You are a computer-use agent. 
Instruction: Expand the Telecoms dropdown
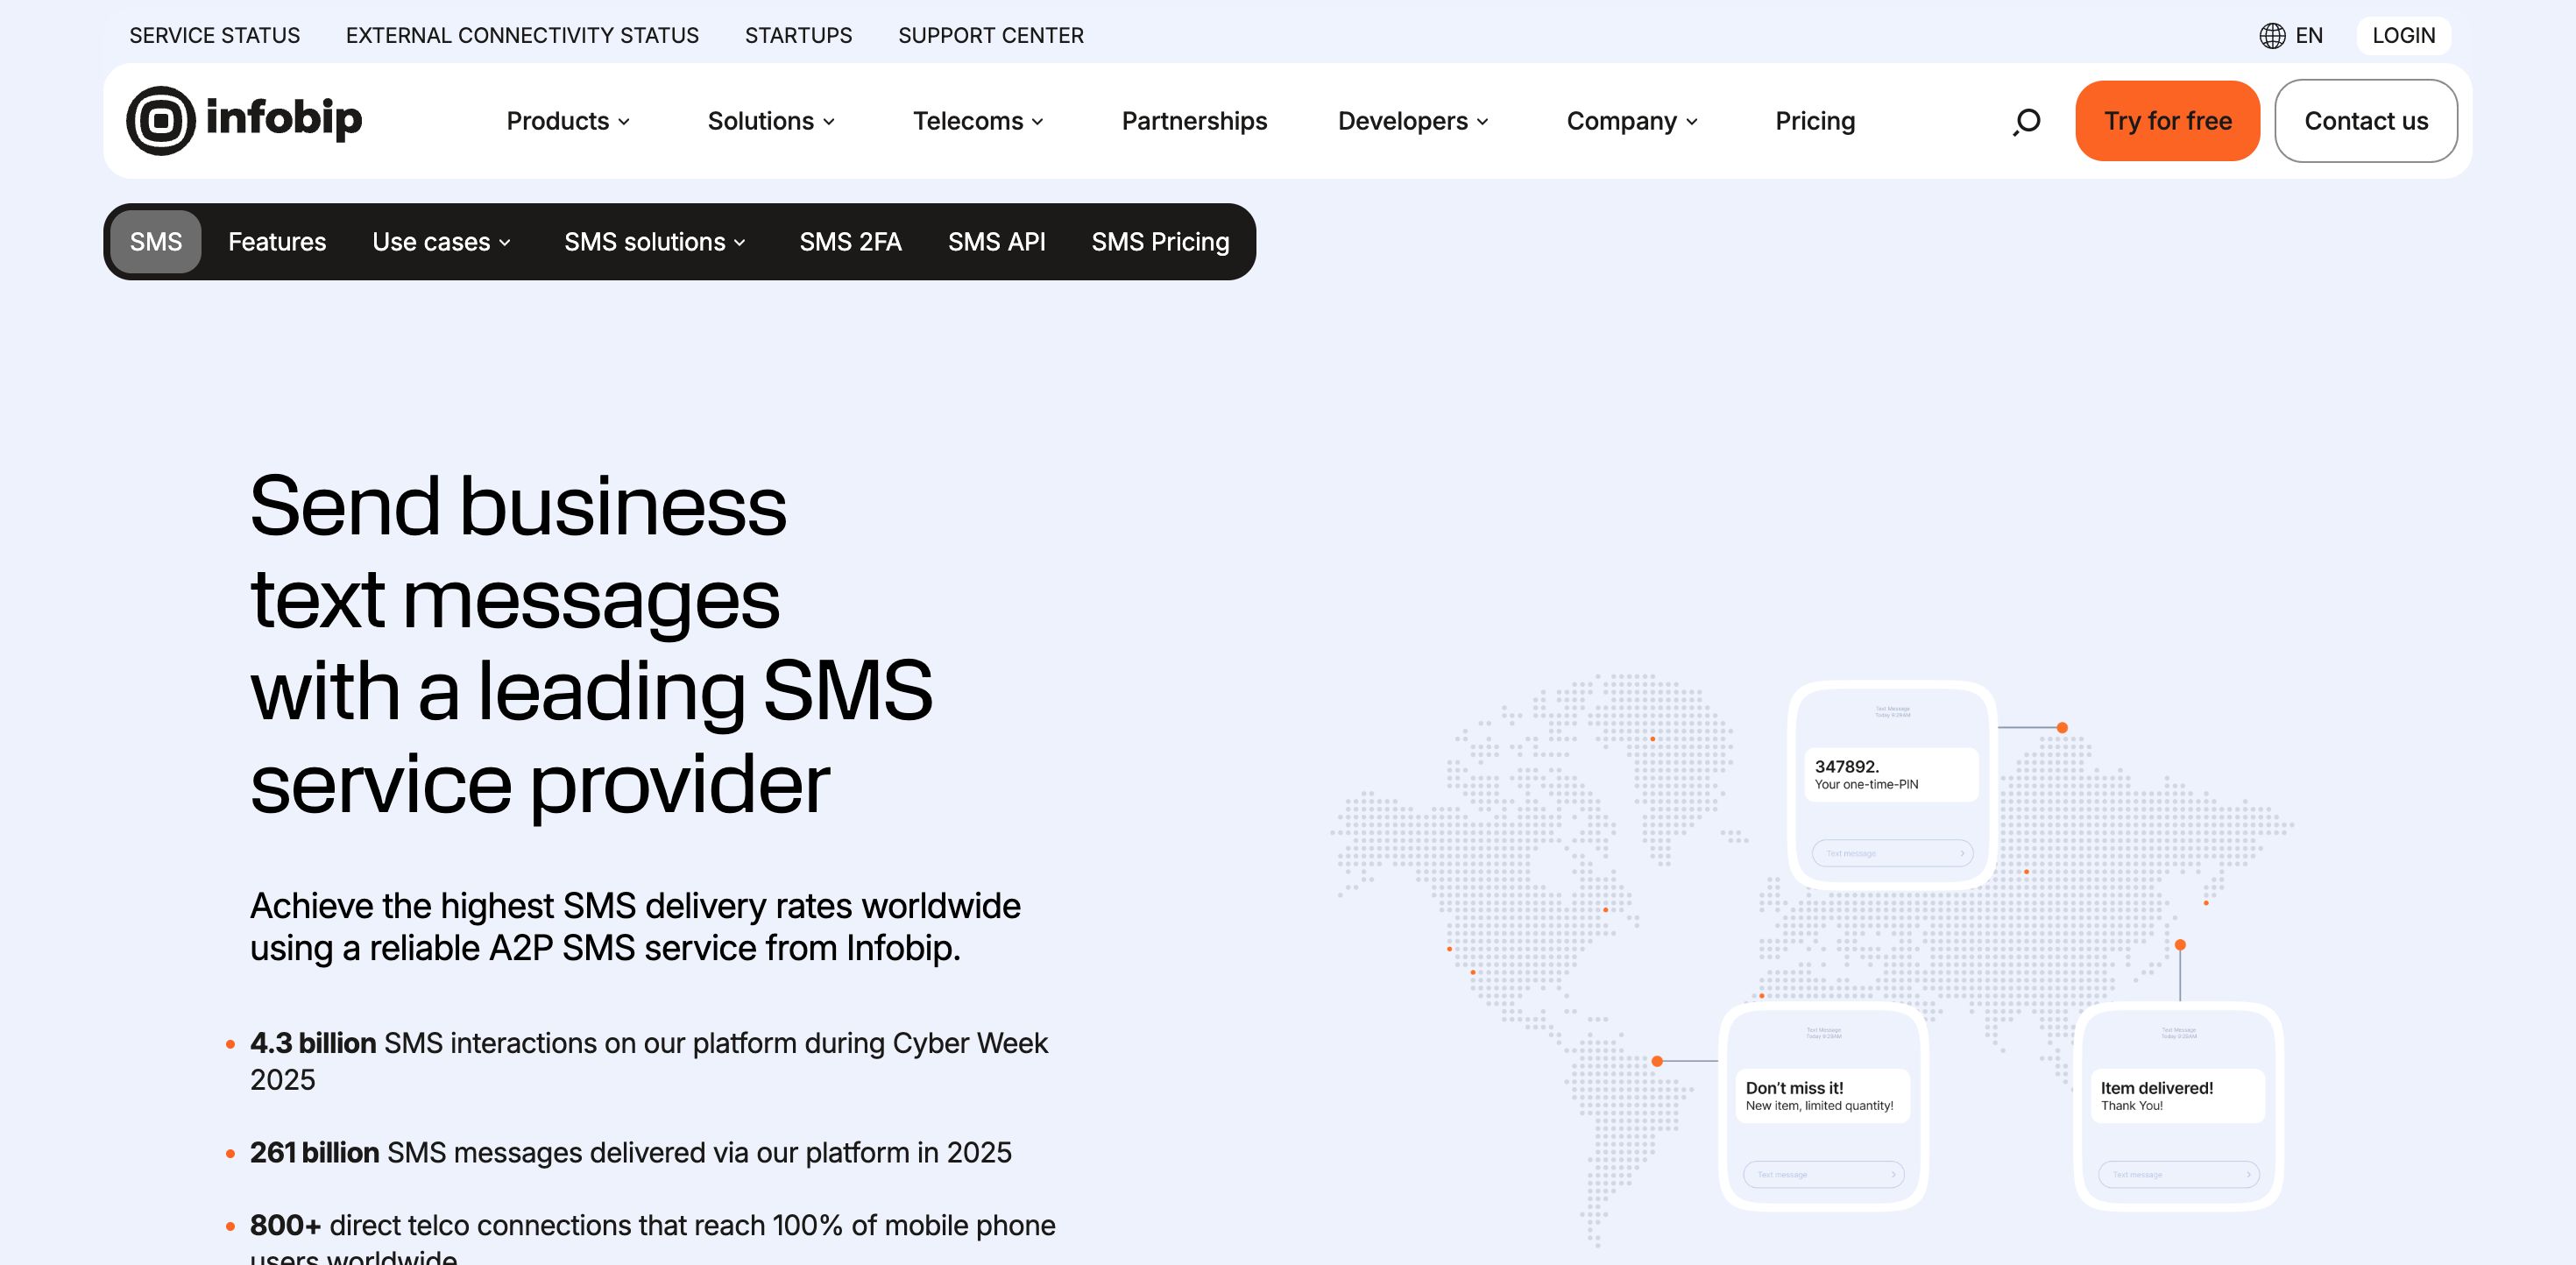click(978, 121)
